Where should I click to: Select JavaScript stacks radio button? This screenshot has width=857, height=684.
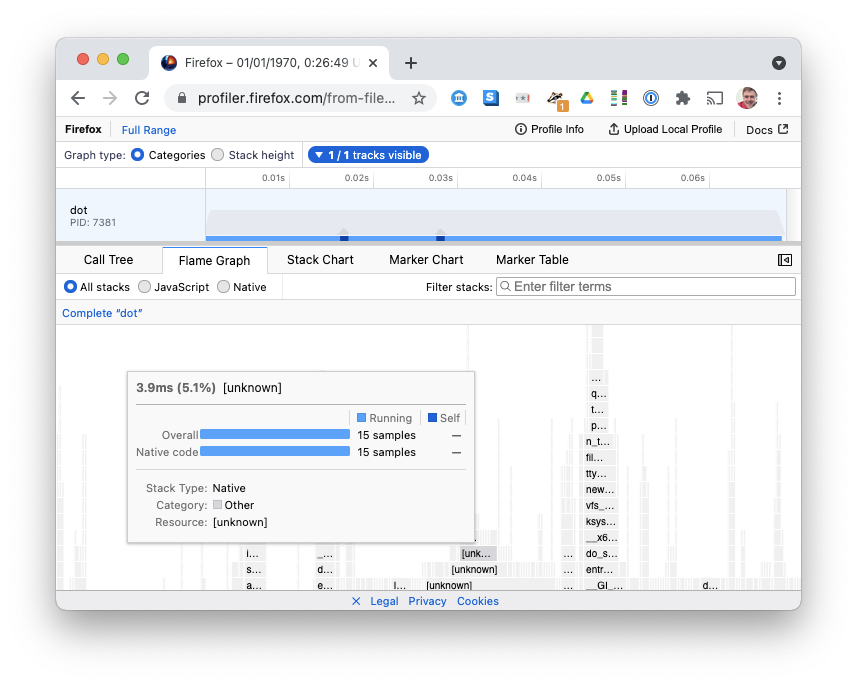coord(144,287)
